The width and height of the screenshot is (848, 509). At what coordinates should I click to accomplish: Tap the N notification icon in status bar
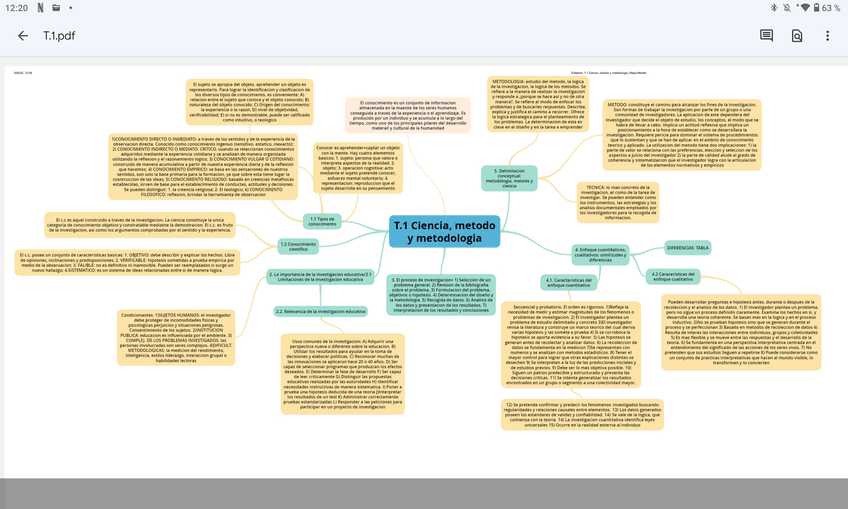(40, 8)
